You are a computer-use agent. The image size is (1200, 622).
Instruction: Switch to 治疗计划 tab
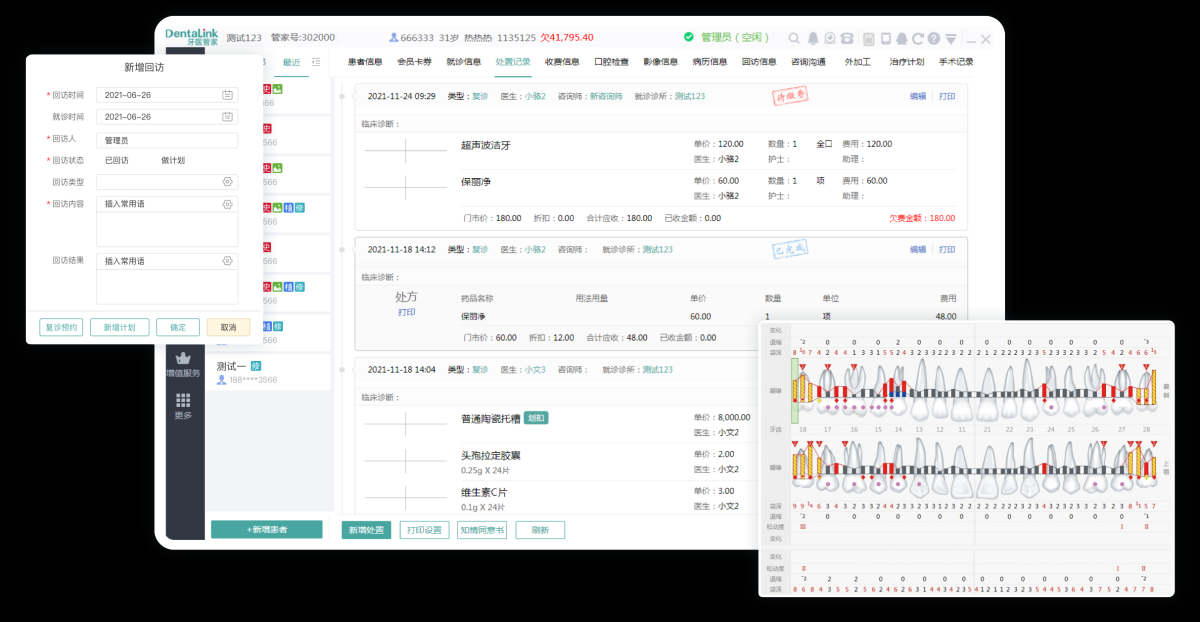[906, 62]
